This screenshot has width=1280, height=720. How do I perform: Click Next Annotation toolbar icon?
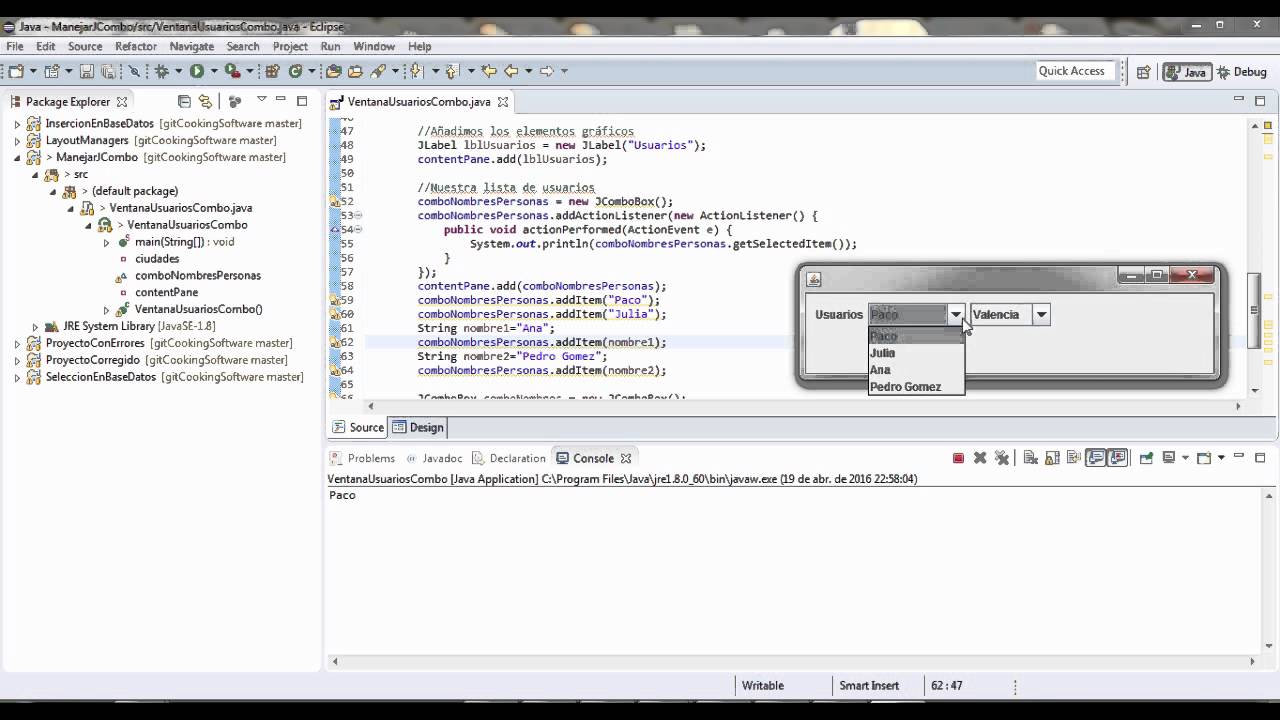tap(416, 71)
